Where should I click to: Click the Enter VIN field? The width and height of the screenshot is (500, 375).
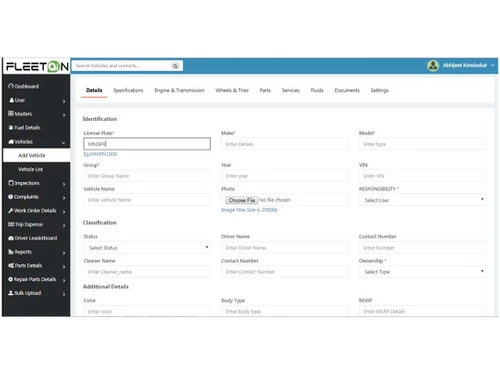click(422, 176)
